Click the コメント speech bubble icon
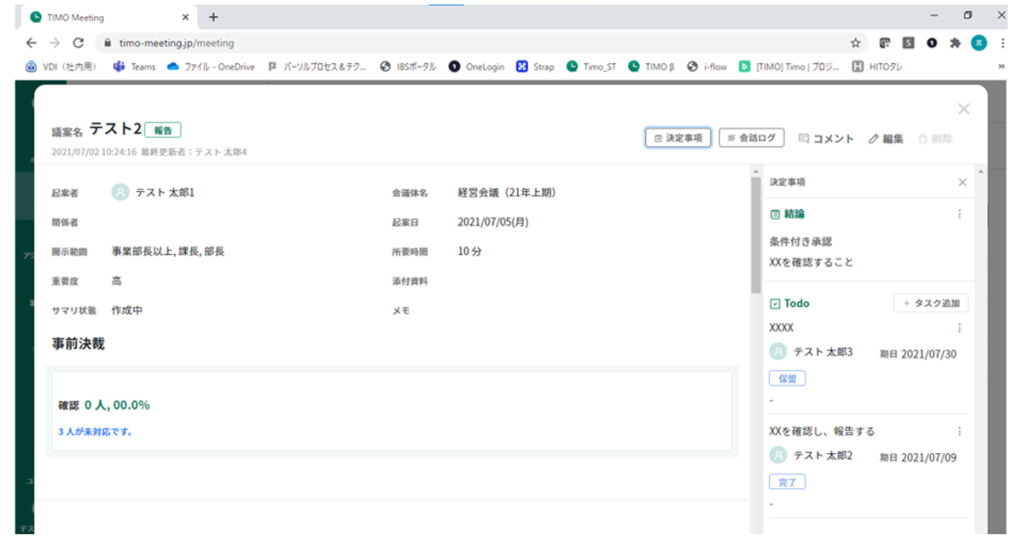This screenshot has width=1024, height=540. (x=804, y=138)
